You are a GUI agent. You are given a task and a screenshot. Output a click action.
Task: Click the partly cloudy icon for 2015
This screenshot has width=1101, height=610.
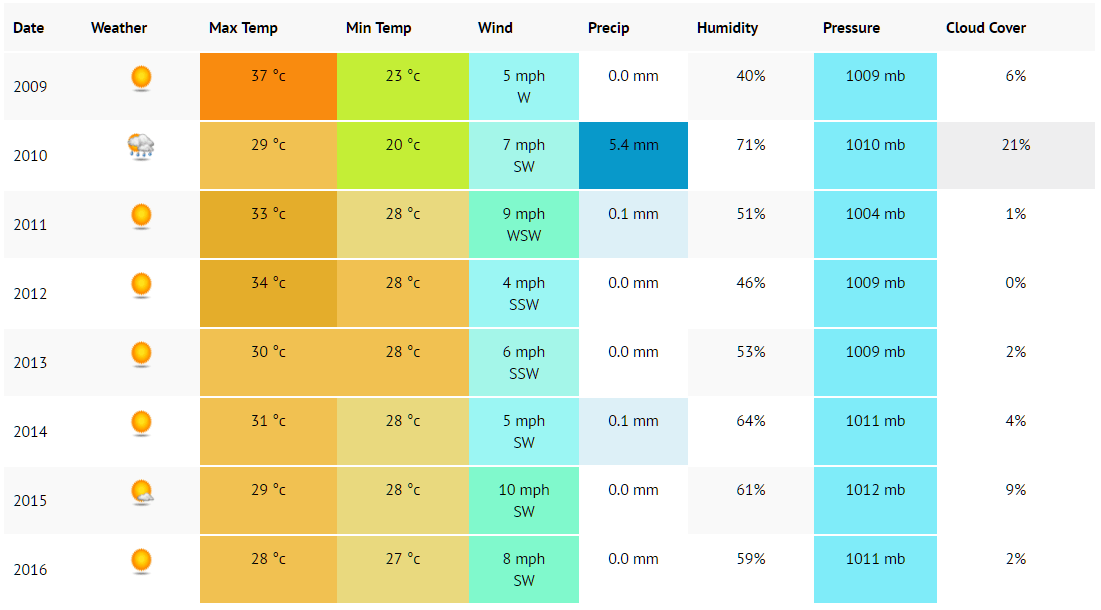pyautogui.click(x=143, y=492)
